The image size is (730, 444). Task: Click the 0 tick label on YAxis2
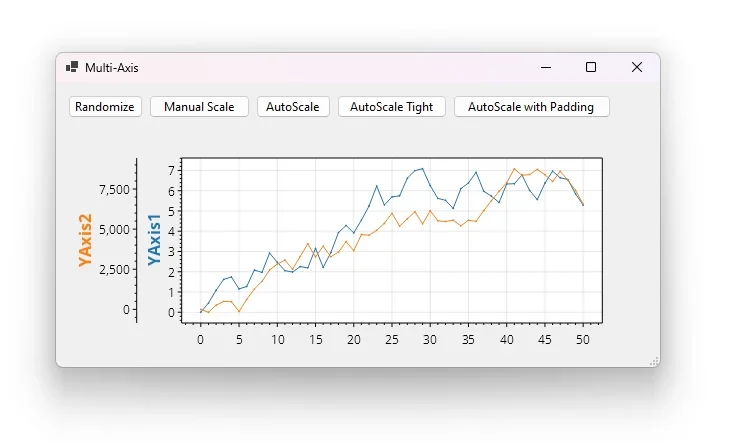pyautogui.click(x=126, y=309)
